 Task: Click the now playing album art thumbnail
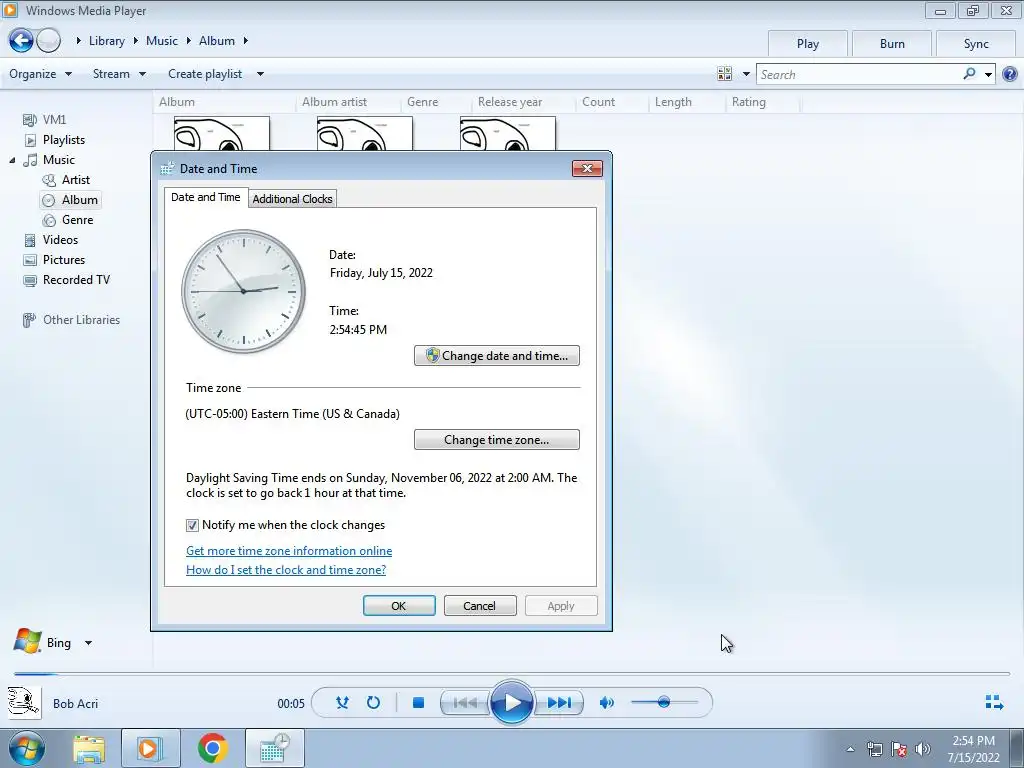point(25,703)
